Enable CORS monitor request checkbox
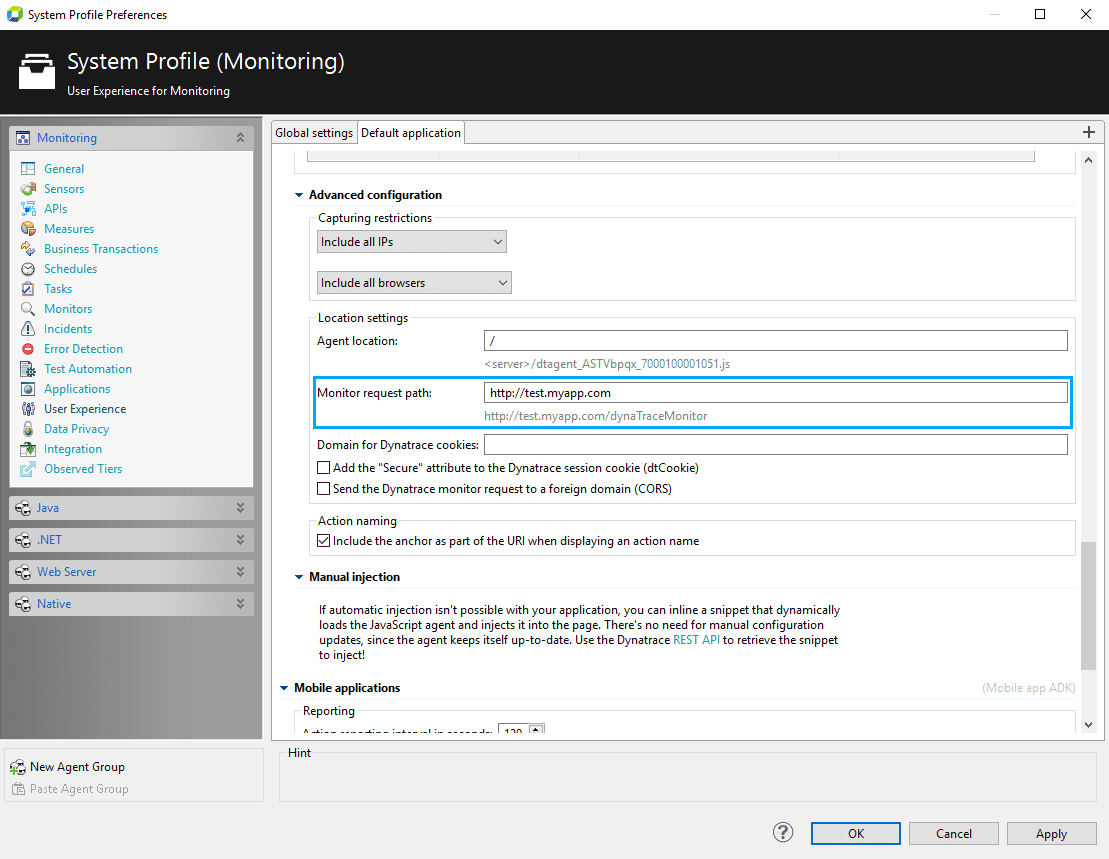 coord(323,489)
